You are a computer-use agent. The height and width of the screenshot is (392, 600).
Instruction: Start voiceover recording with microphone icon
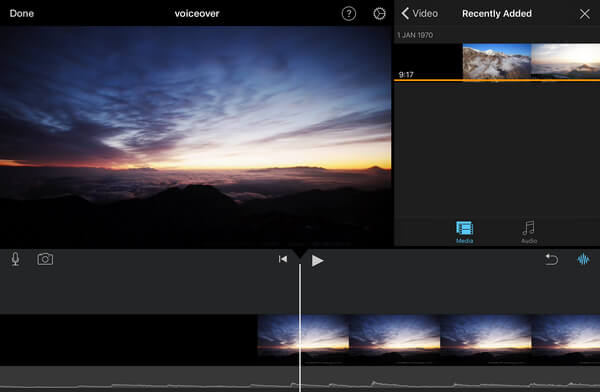coord(15,259)
